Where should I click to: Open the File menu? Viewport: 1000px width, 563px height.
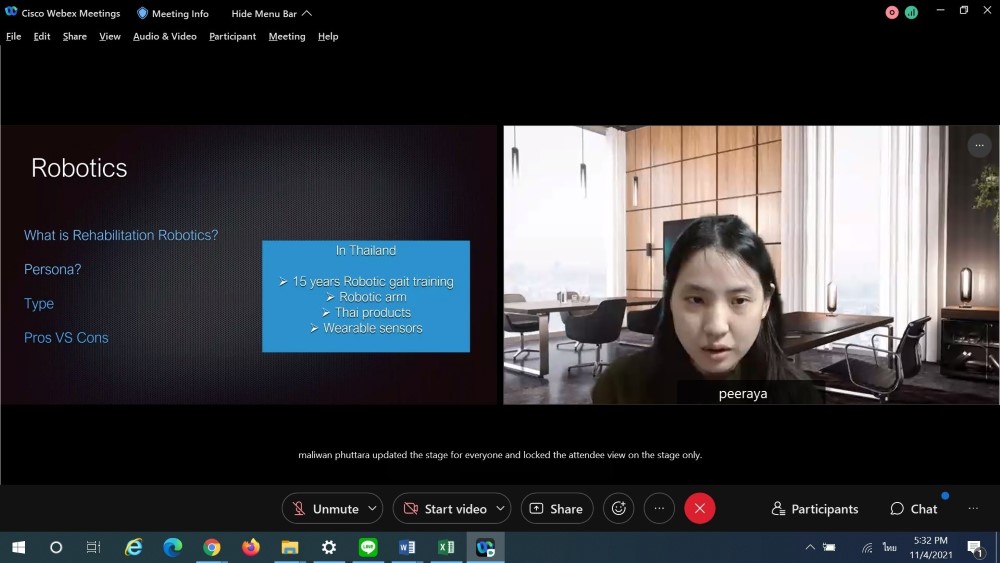(x=13, y=36)
